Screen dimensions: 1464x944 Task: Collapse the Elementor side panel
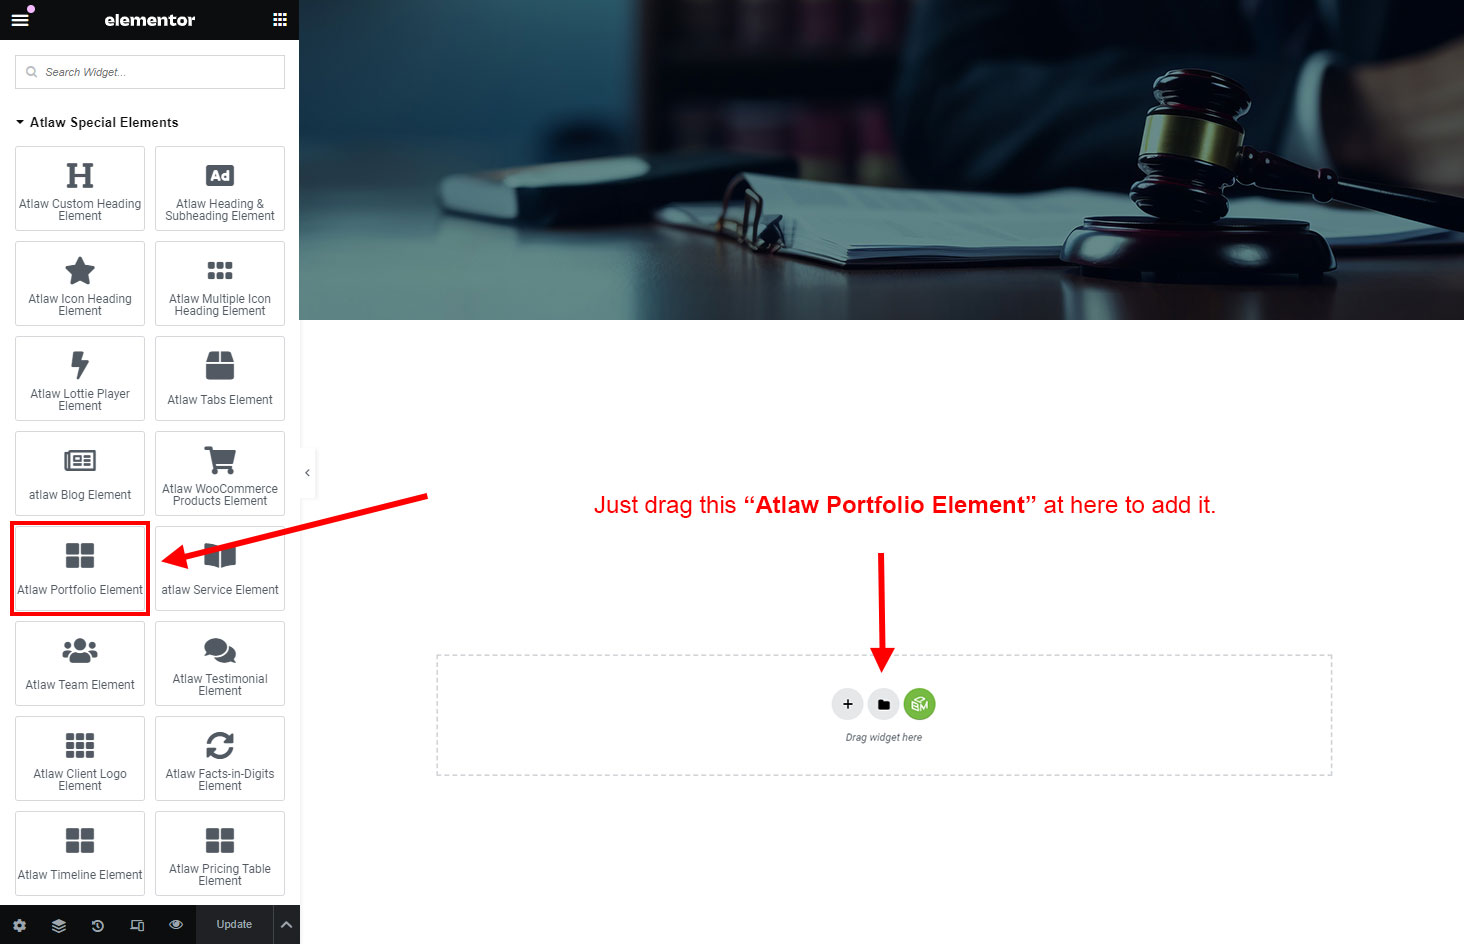[308, 473]
